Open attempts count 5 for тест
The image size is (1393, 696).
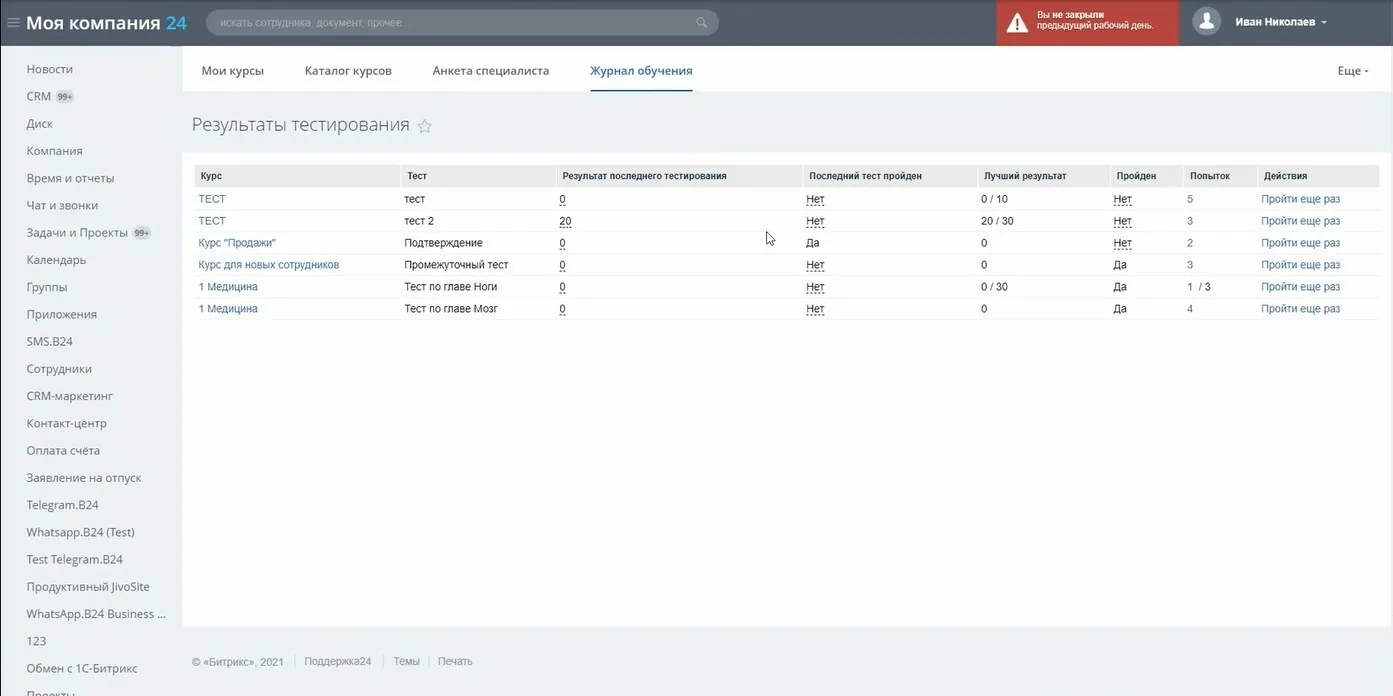(x=1190, y=199)
